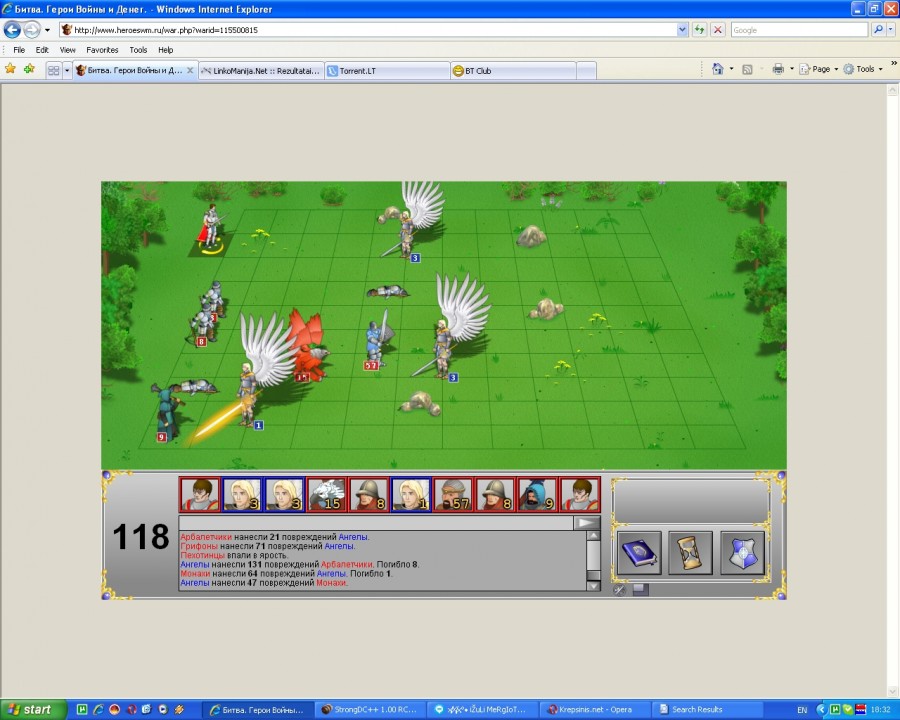Image resolution: width=900 pixels, height=720 pixels.
Task: Expand the Home button dropdown arrow
Action: (731, 69)
